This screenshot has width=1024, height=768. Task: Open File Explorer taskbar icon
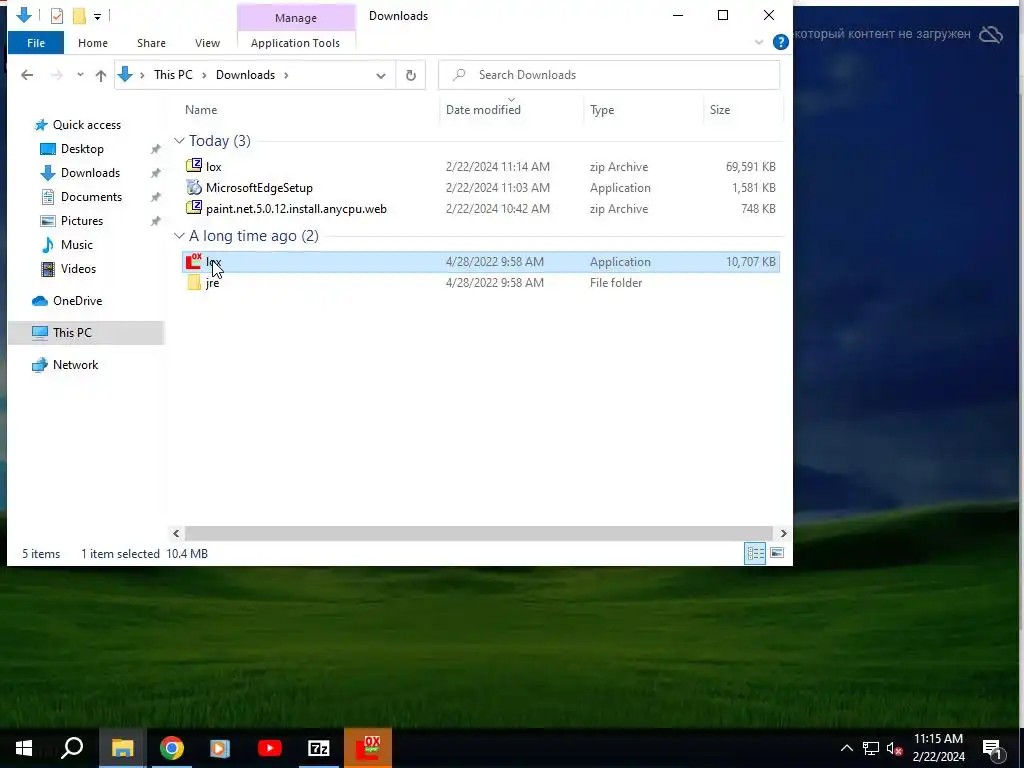[x=122, y=748]
